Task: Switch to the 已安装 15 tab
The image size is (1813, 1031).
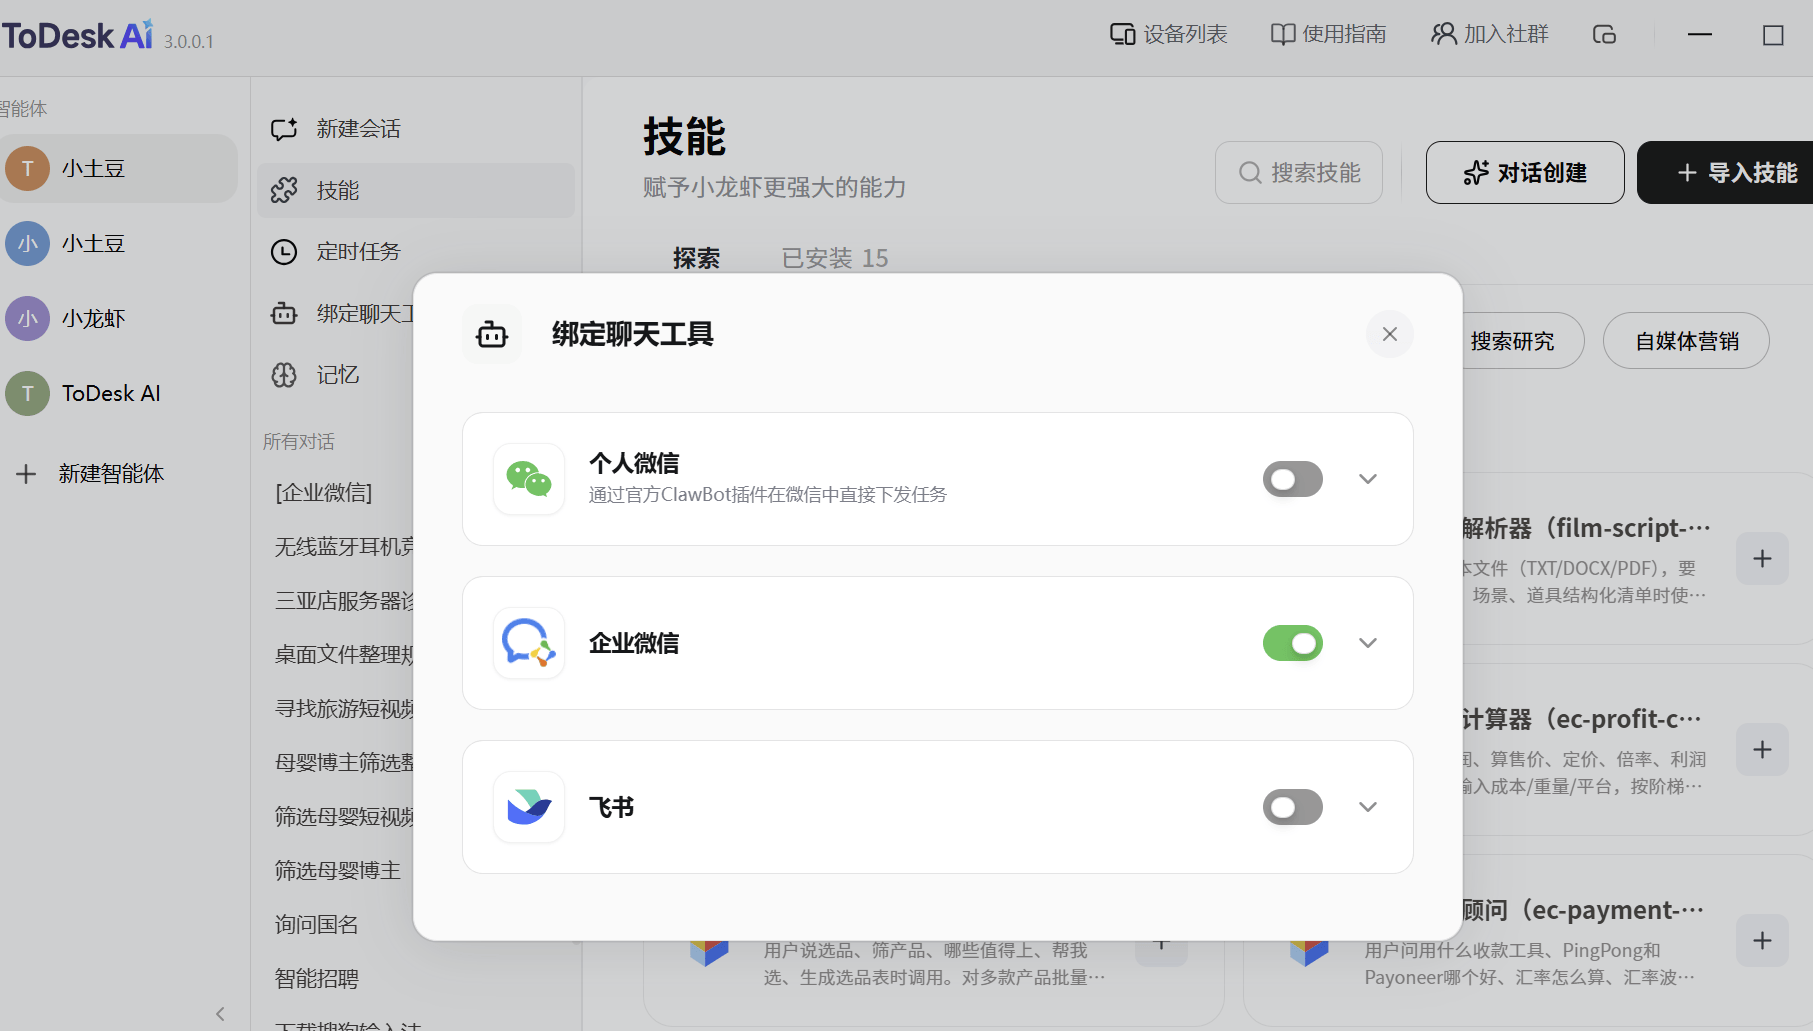Action: pos(835,258)
